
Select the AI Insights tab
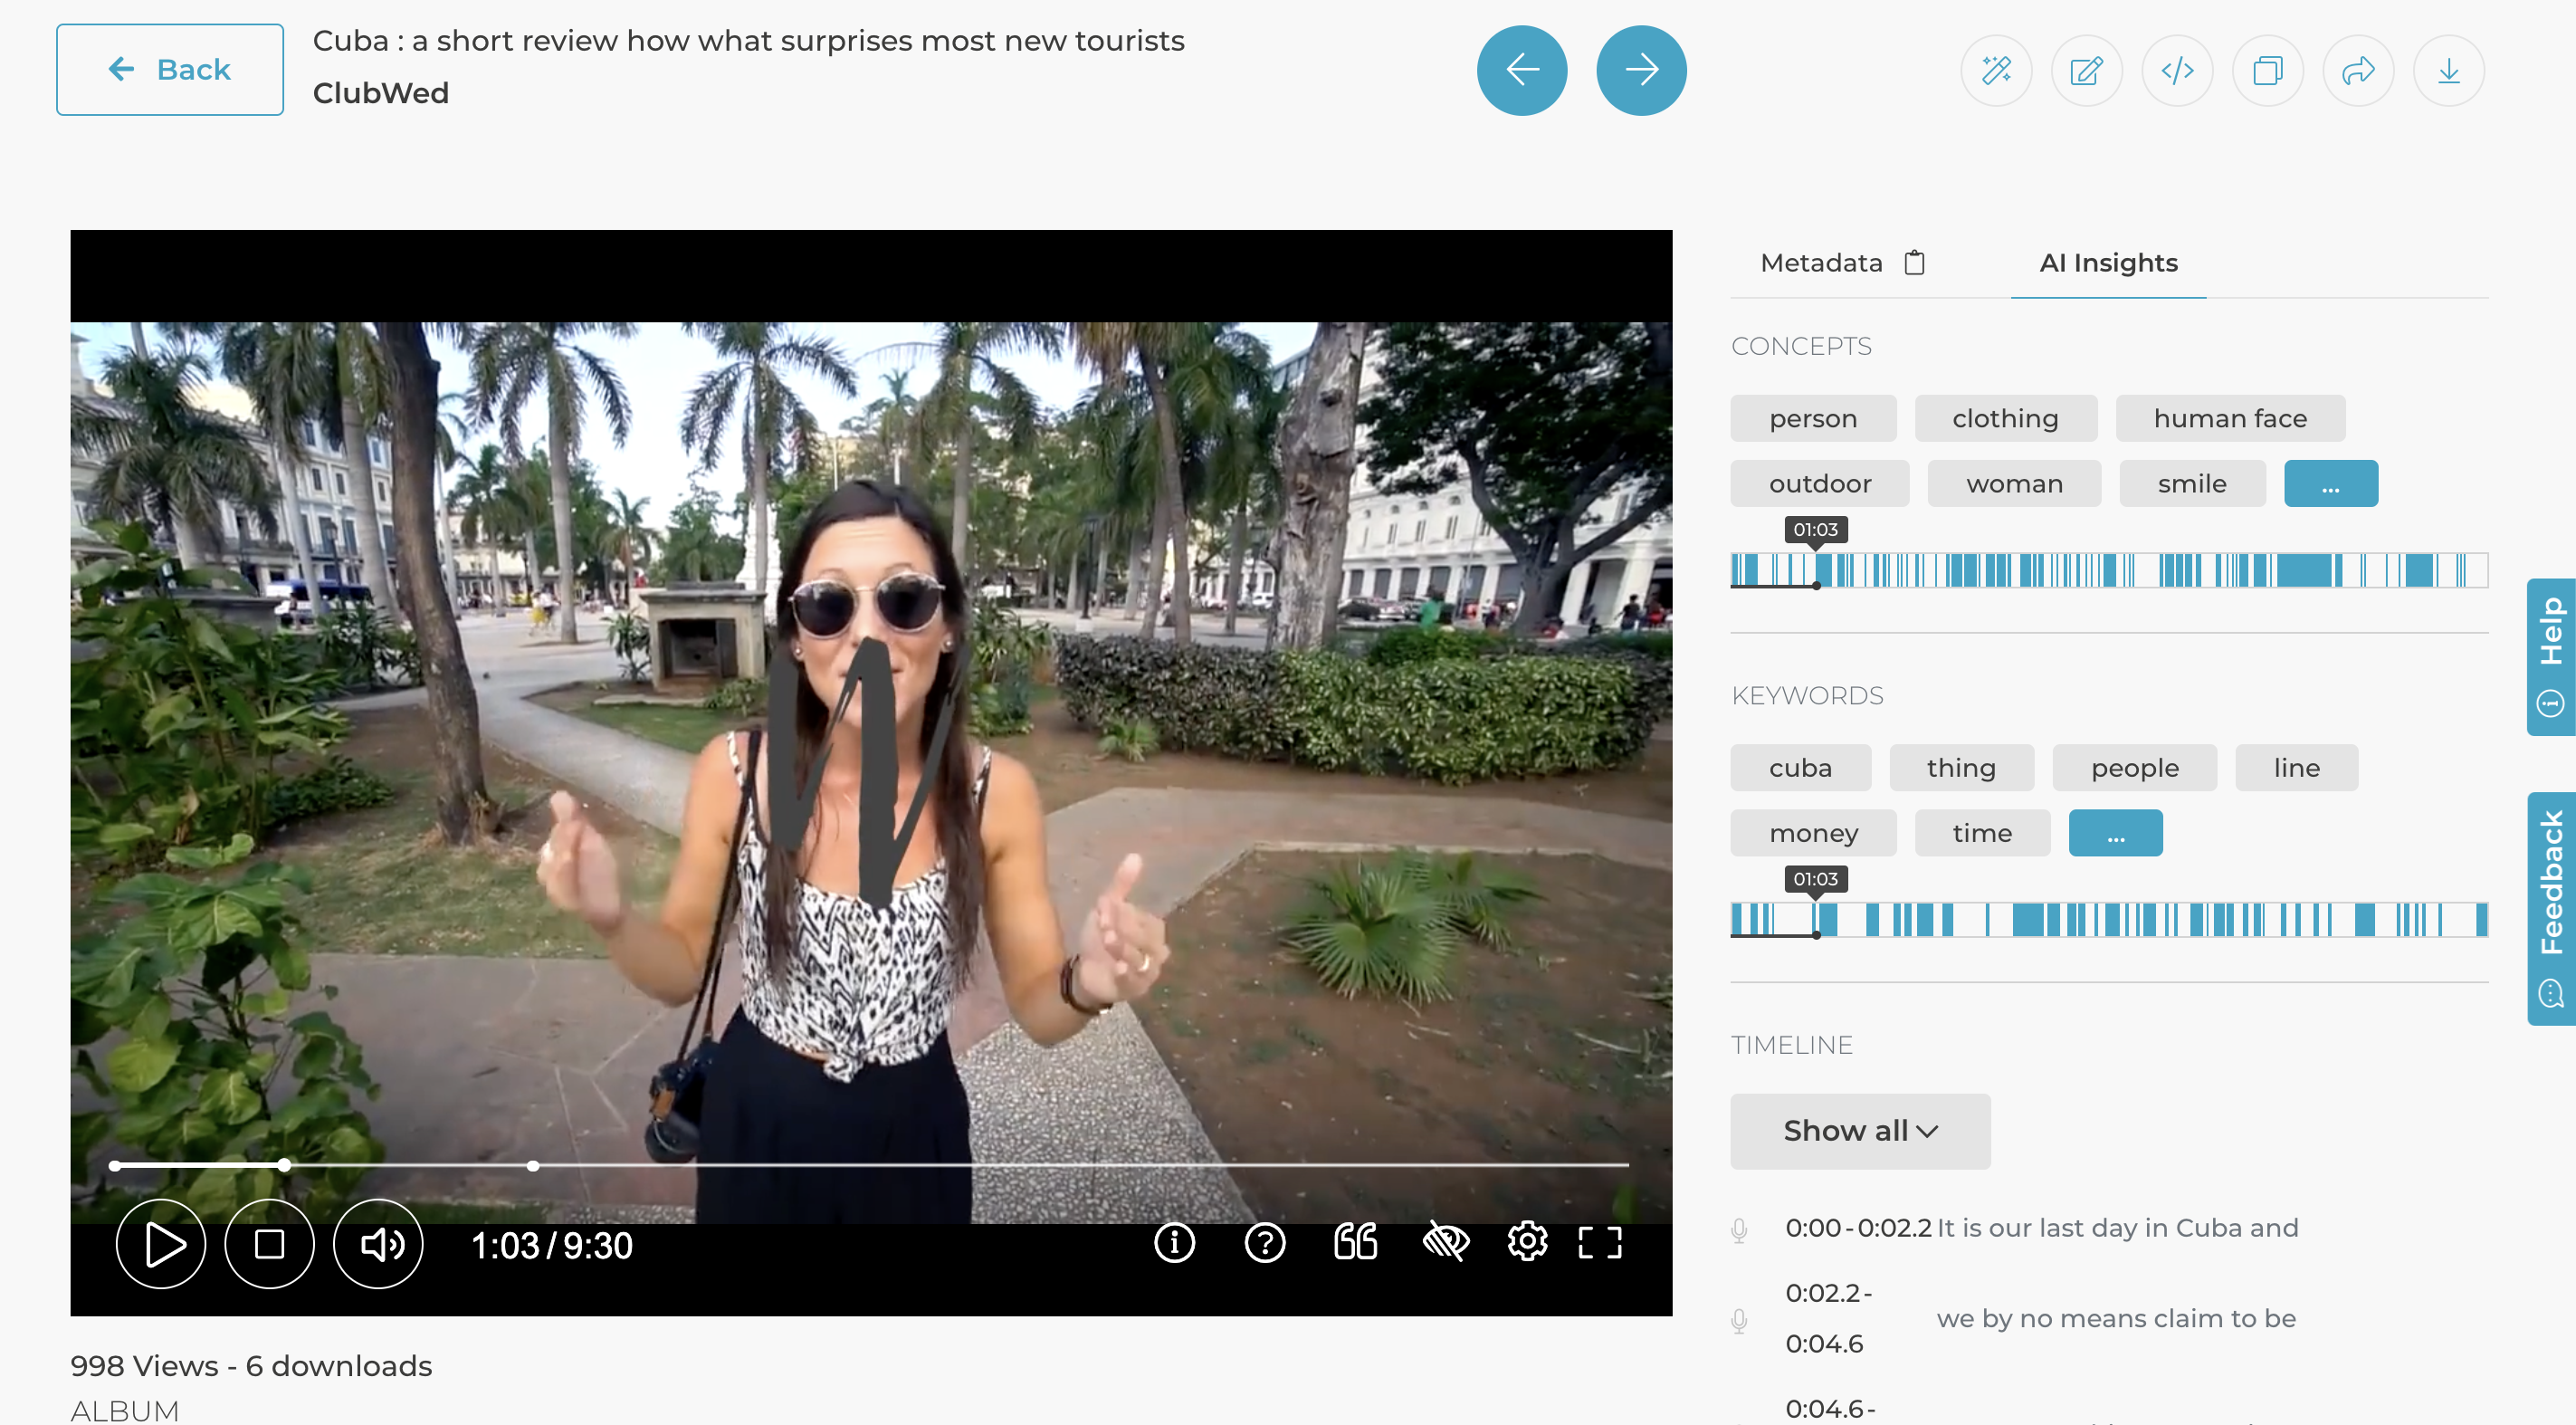pos(2108,263)
